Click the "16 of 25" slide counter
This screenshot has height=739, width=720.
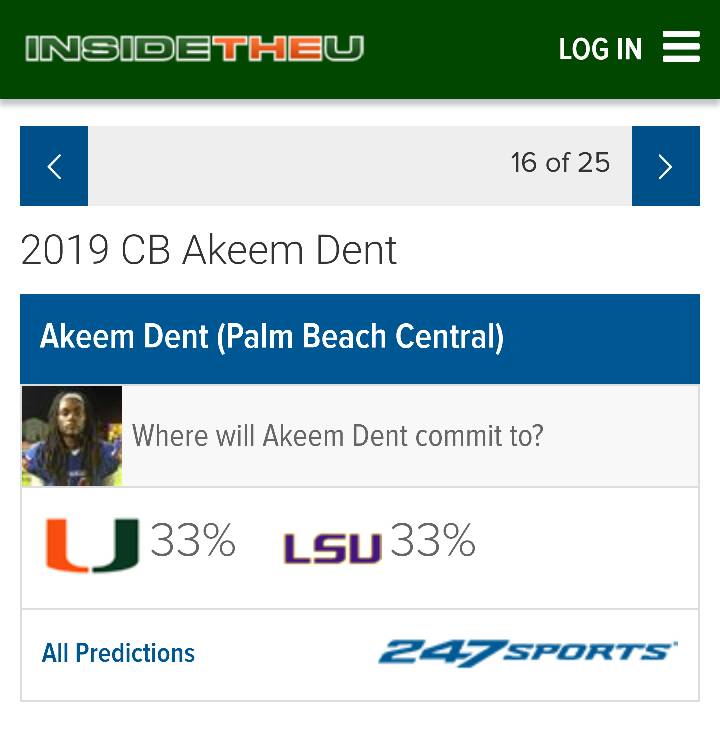(560, 163)
